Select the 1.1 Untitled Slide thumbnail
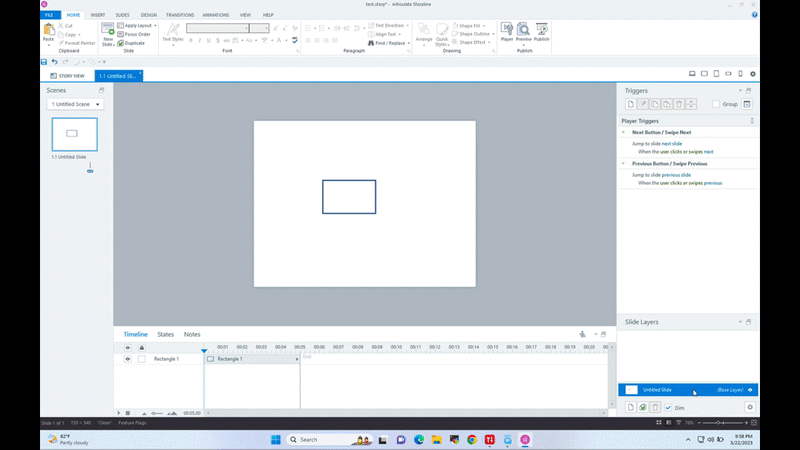The height and width of the screenshot is (450, 800). click(x=75, y=134)
